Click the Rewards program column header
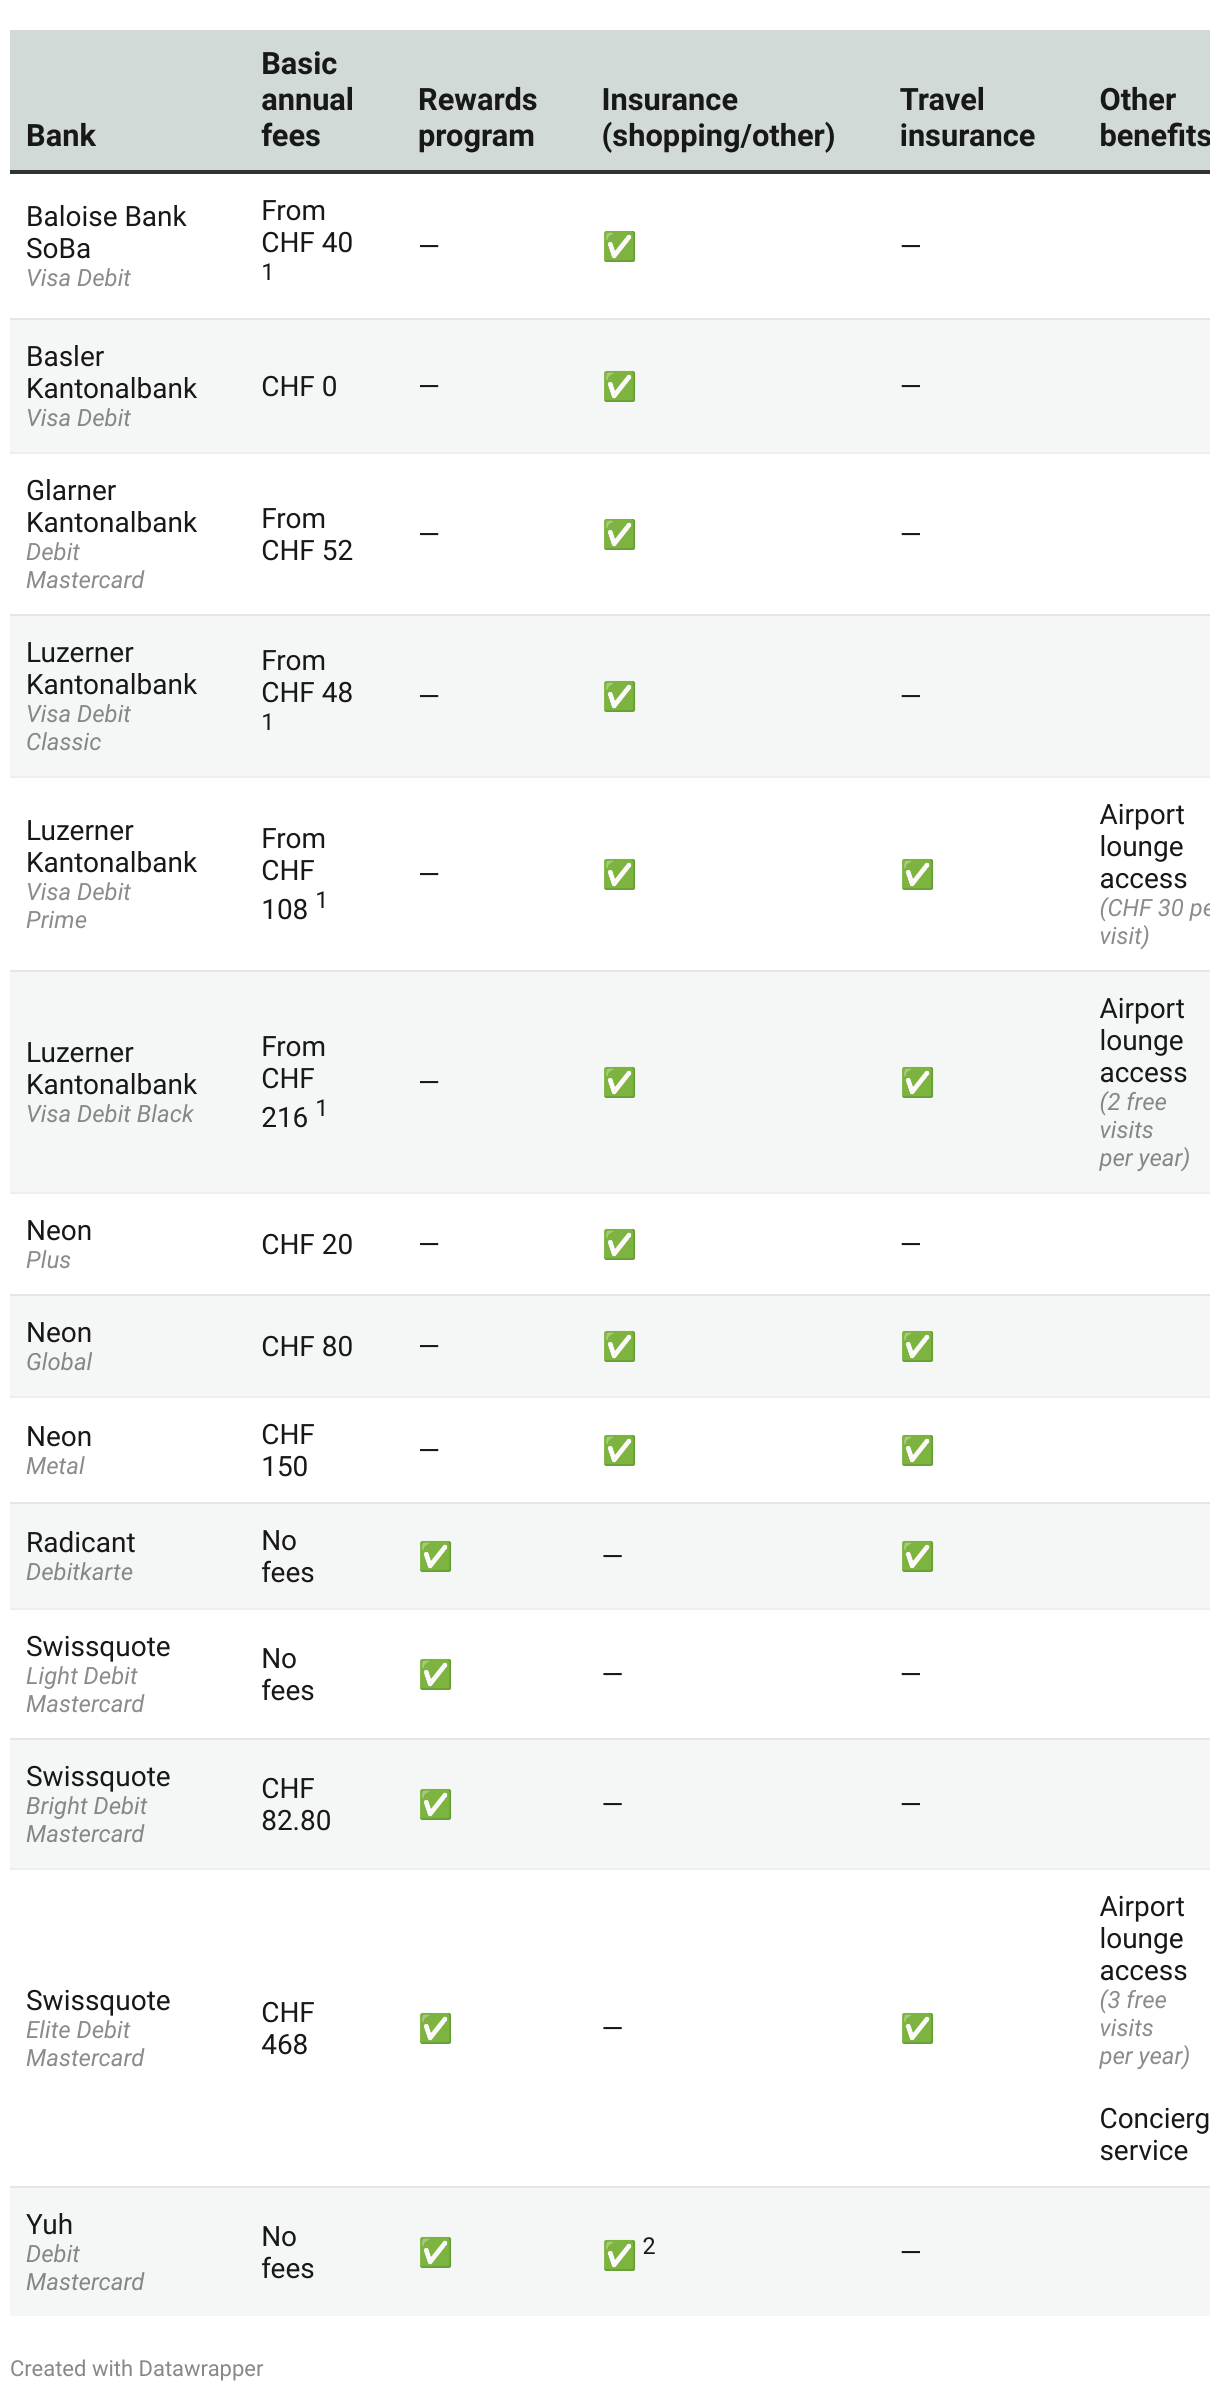 pos(477,117)
